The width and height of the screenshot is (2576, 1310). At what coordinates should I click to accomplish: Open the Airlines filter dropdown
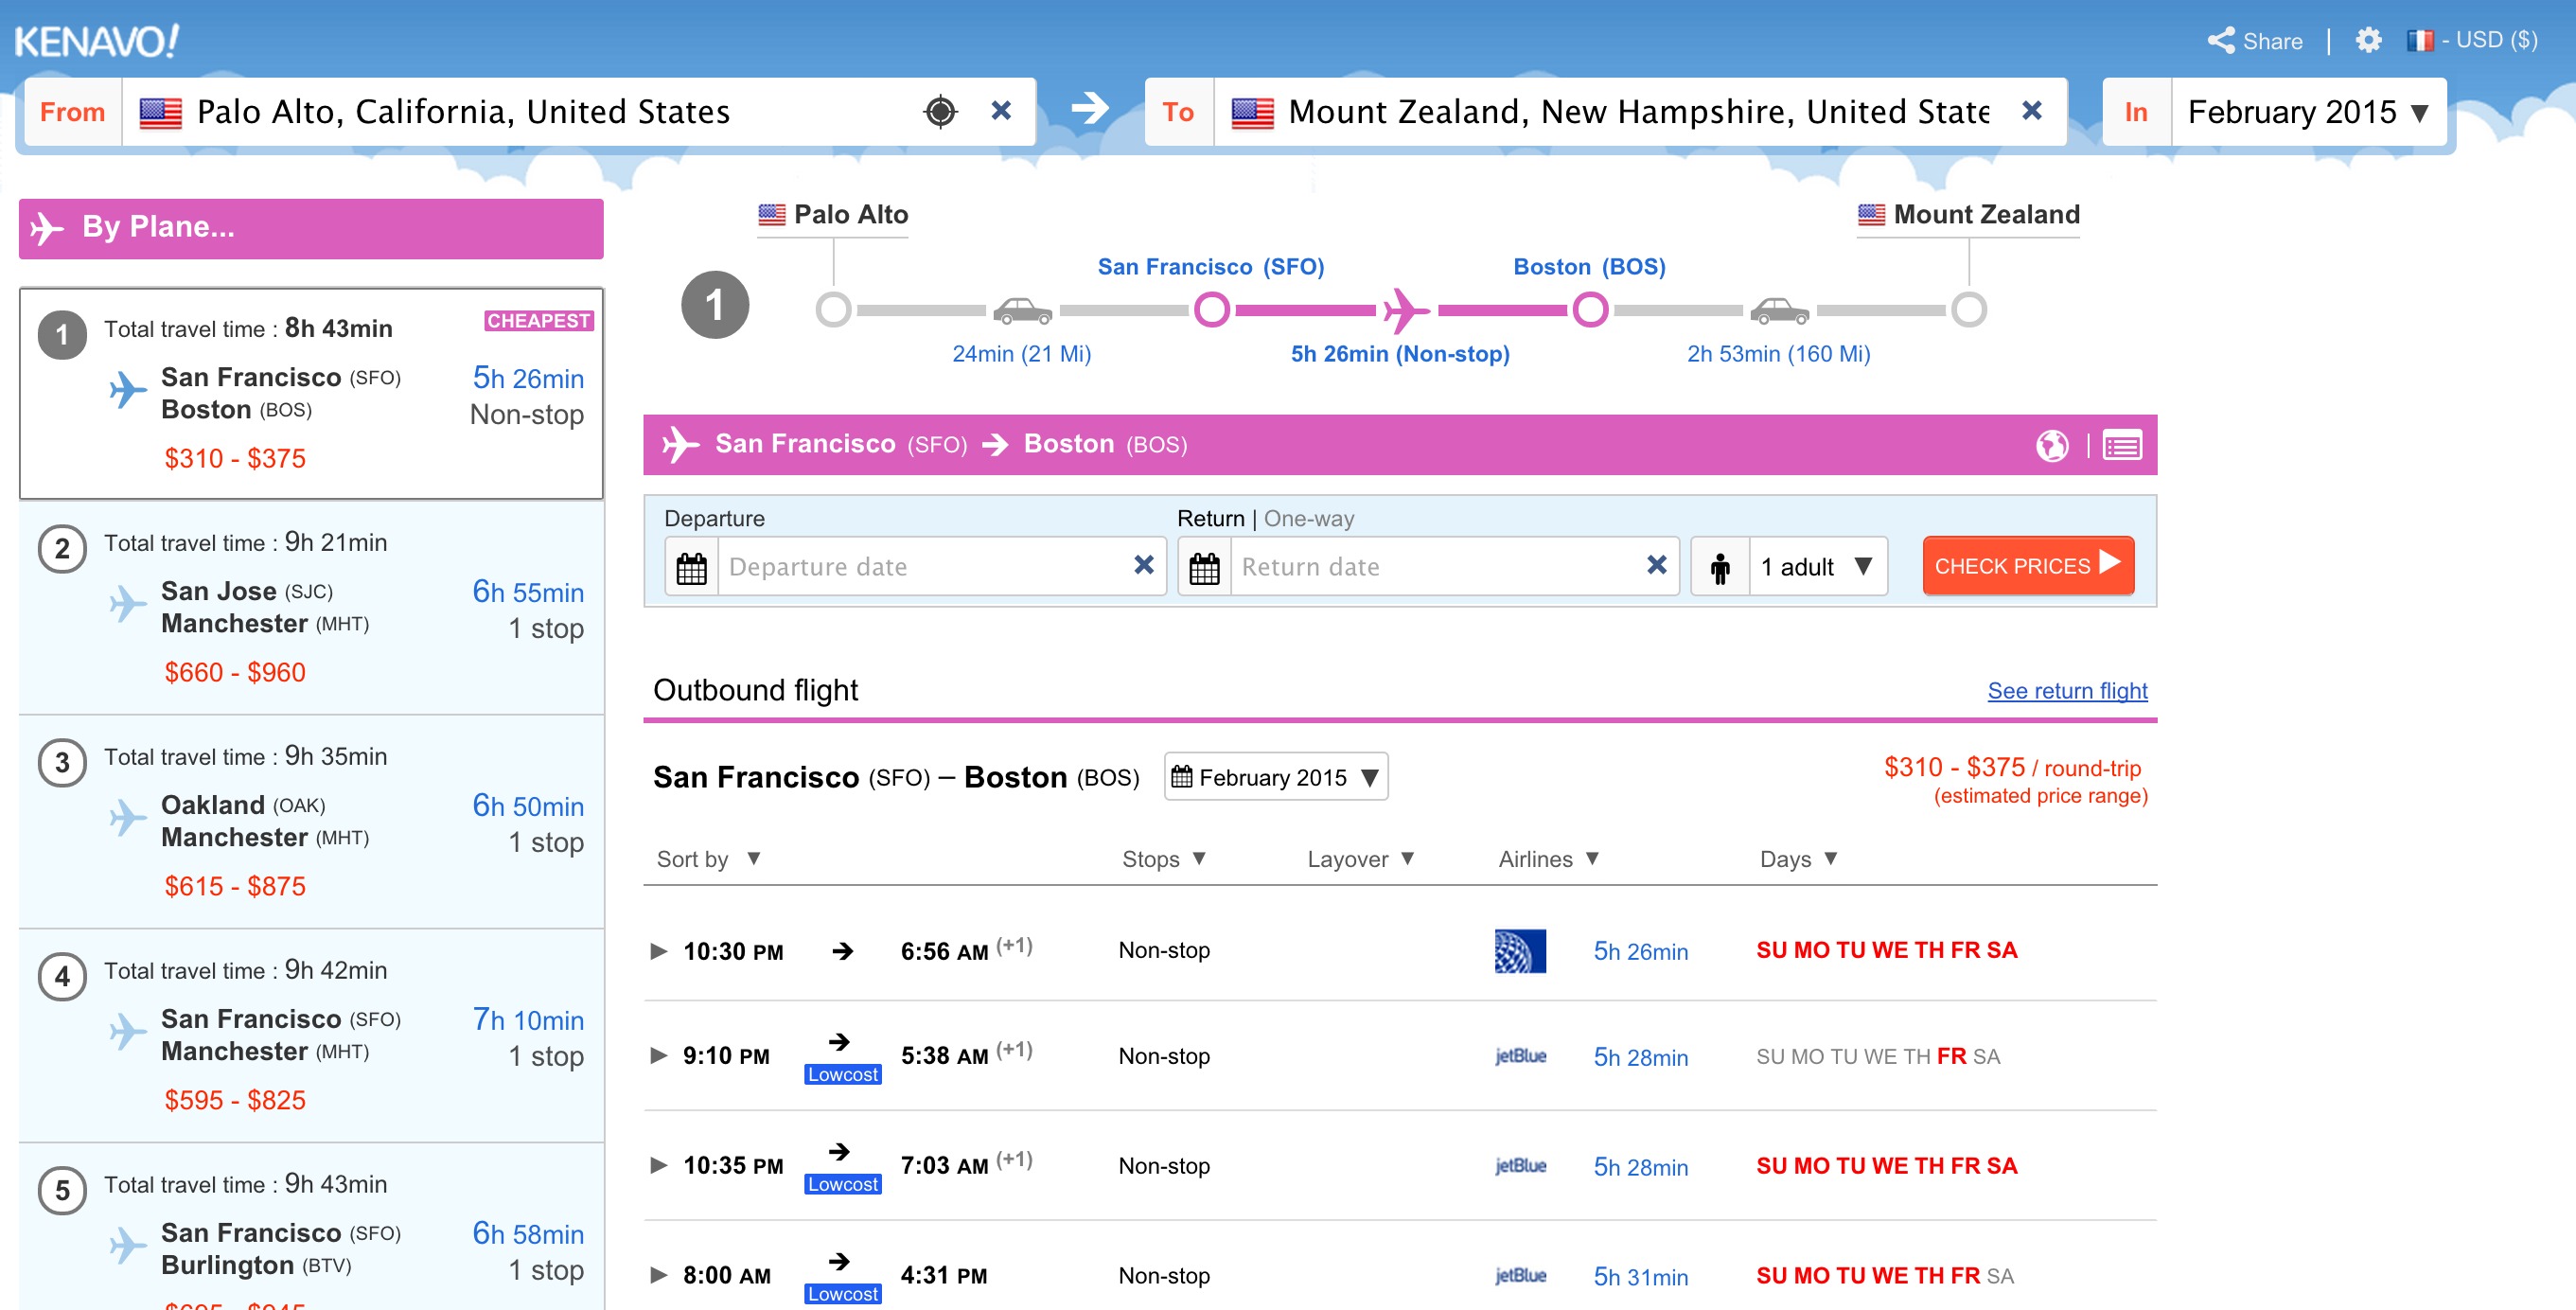(x=1548, y=859)
